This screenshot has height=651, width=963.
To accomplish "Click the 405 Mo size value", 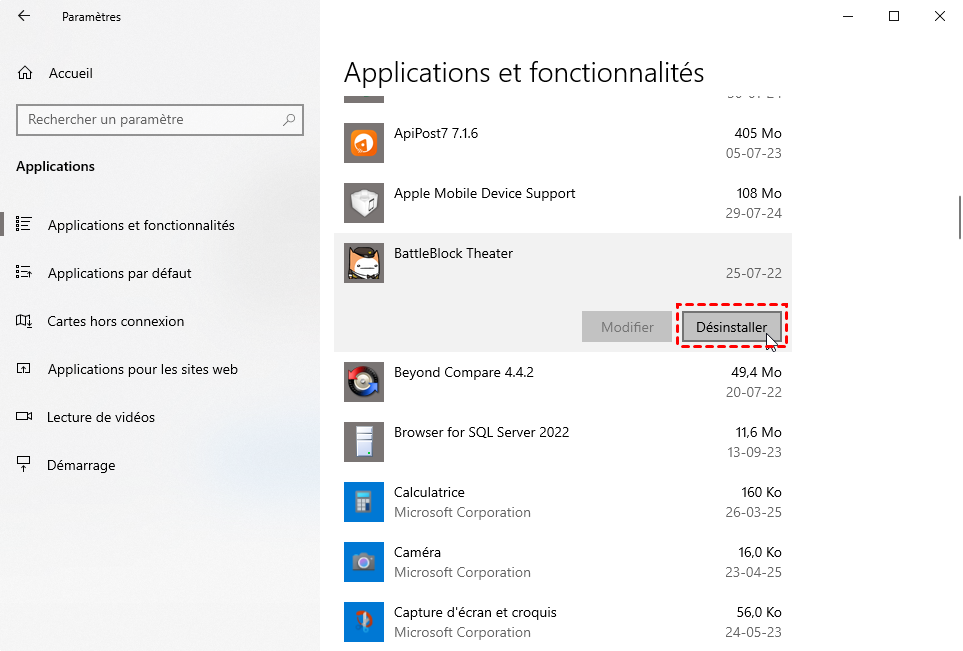I will [758, 133].
